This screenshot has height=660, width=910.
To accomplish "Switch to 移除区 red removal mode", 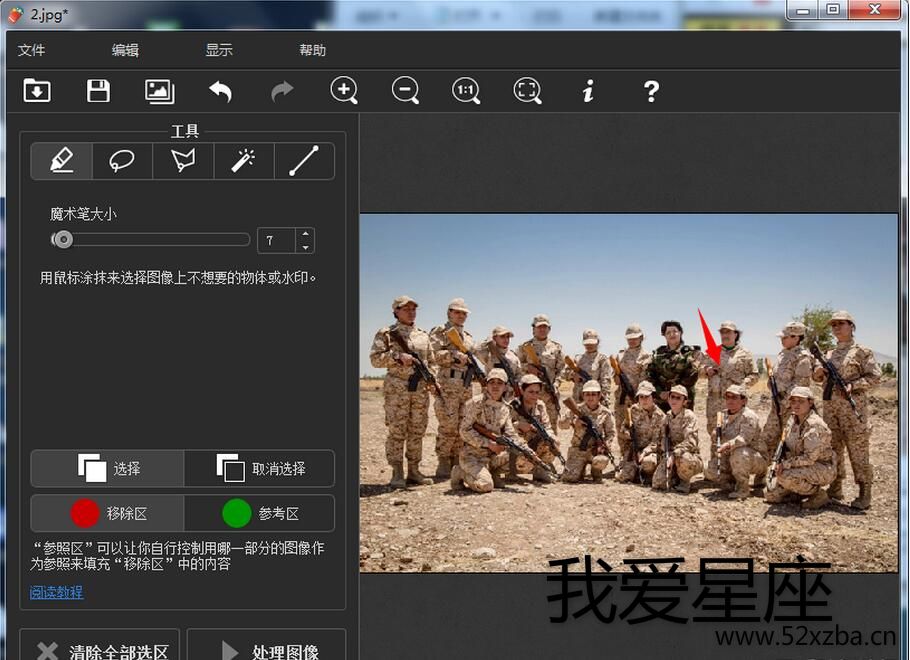I will click(108, 513).
